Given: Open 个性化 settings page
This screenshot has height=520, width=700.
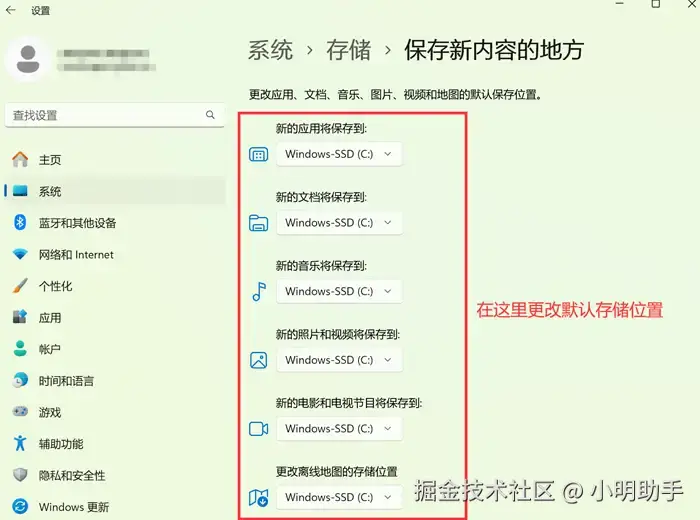Looking at the screenshot, I should point(115,286).
